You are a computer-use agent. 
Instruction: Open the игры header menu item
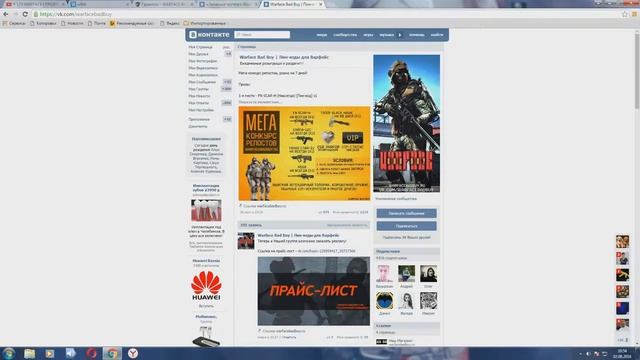click(368, 35)
